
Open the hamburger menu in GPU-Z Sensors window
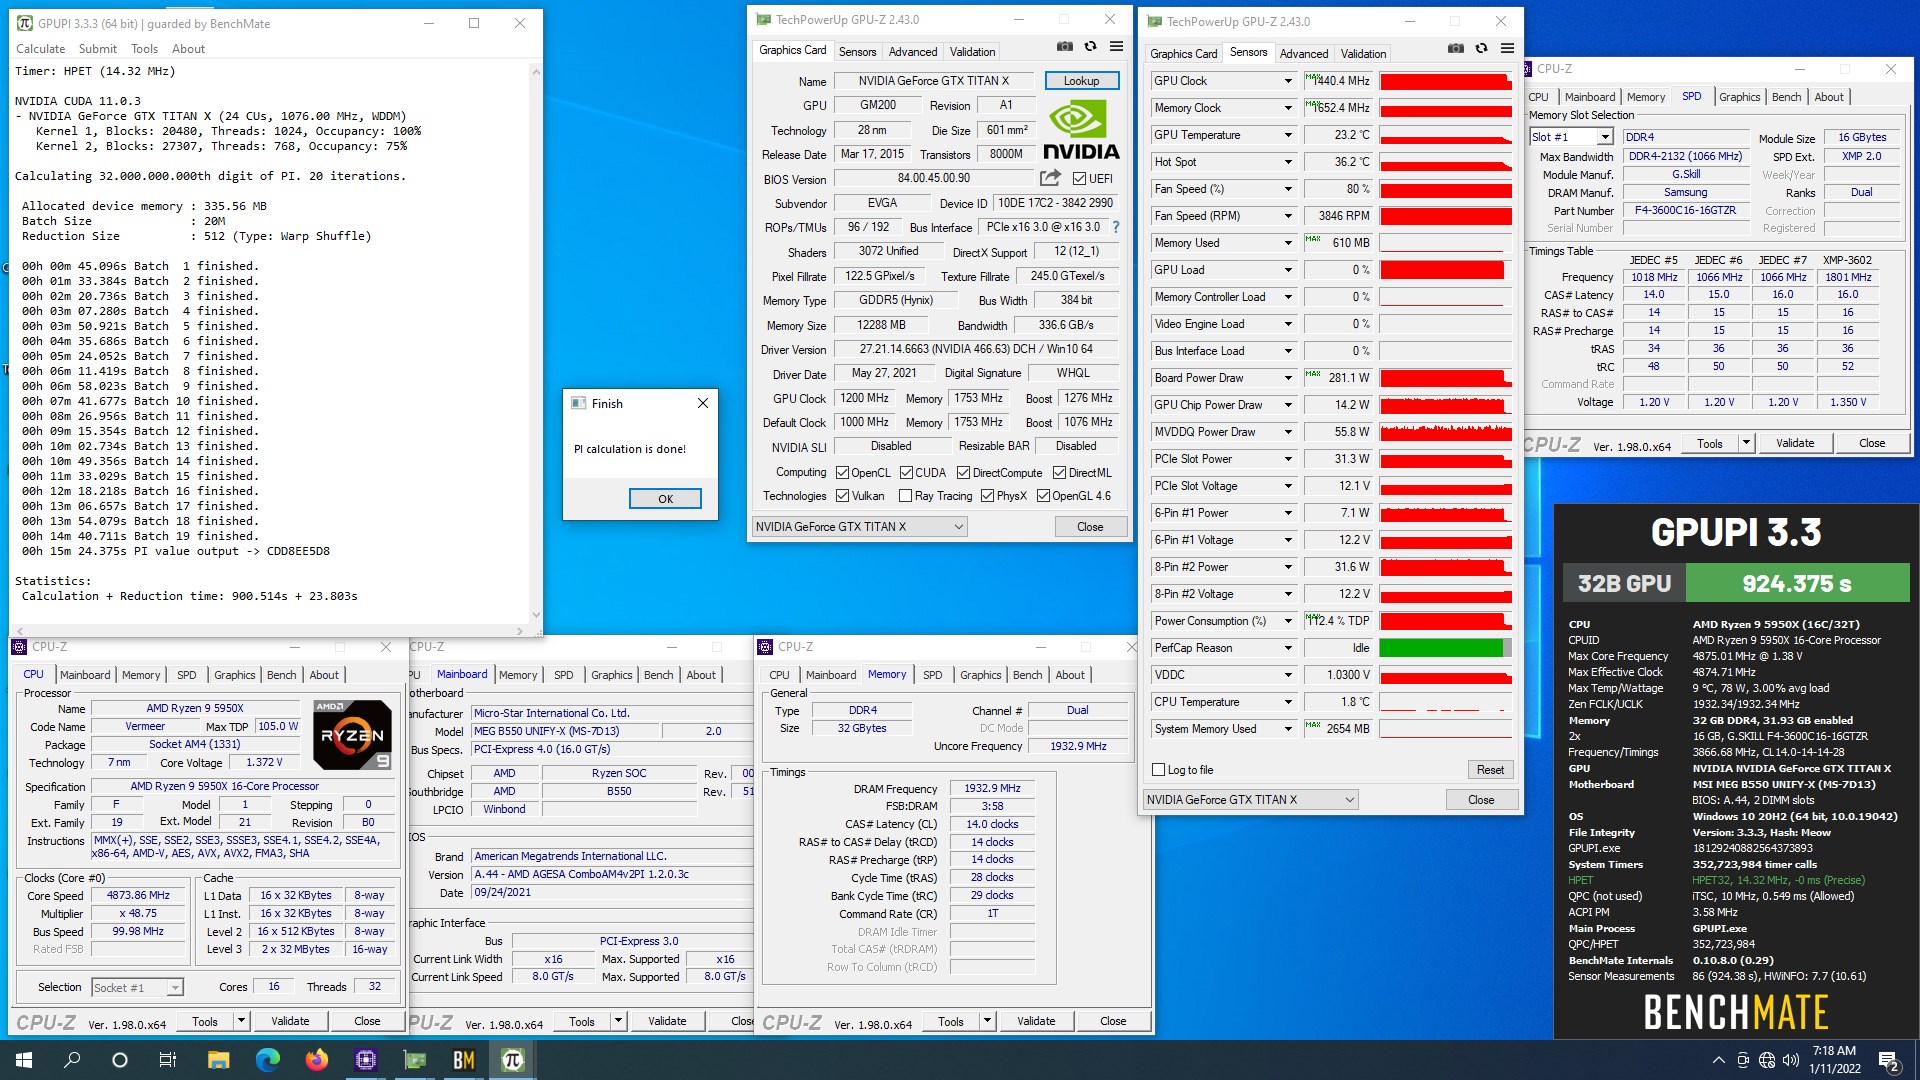click(x=1508, y=49)
